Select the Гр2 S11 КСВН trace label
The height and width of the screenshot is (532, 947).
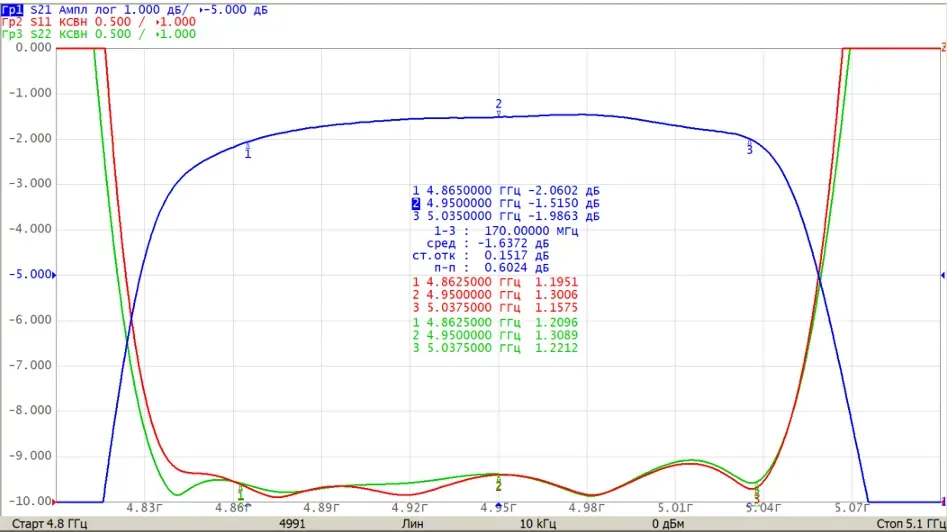(98, 22)
